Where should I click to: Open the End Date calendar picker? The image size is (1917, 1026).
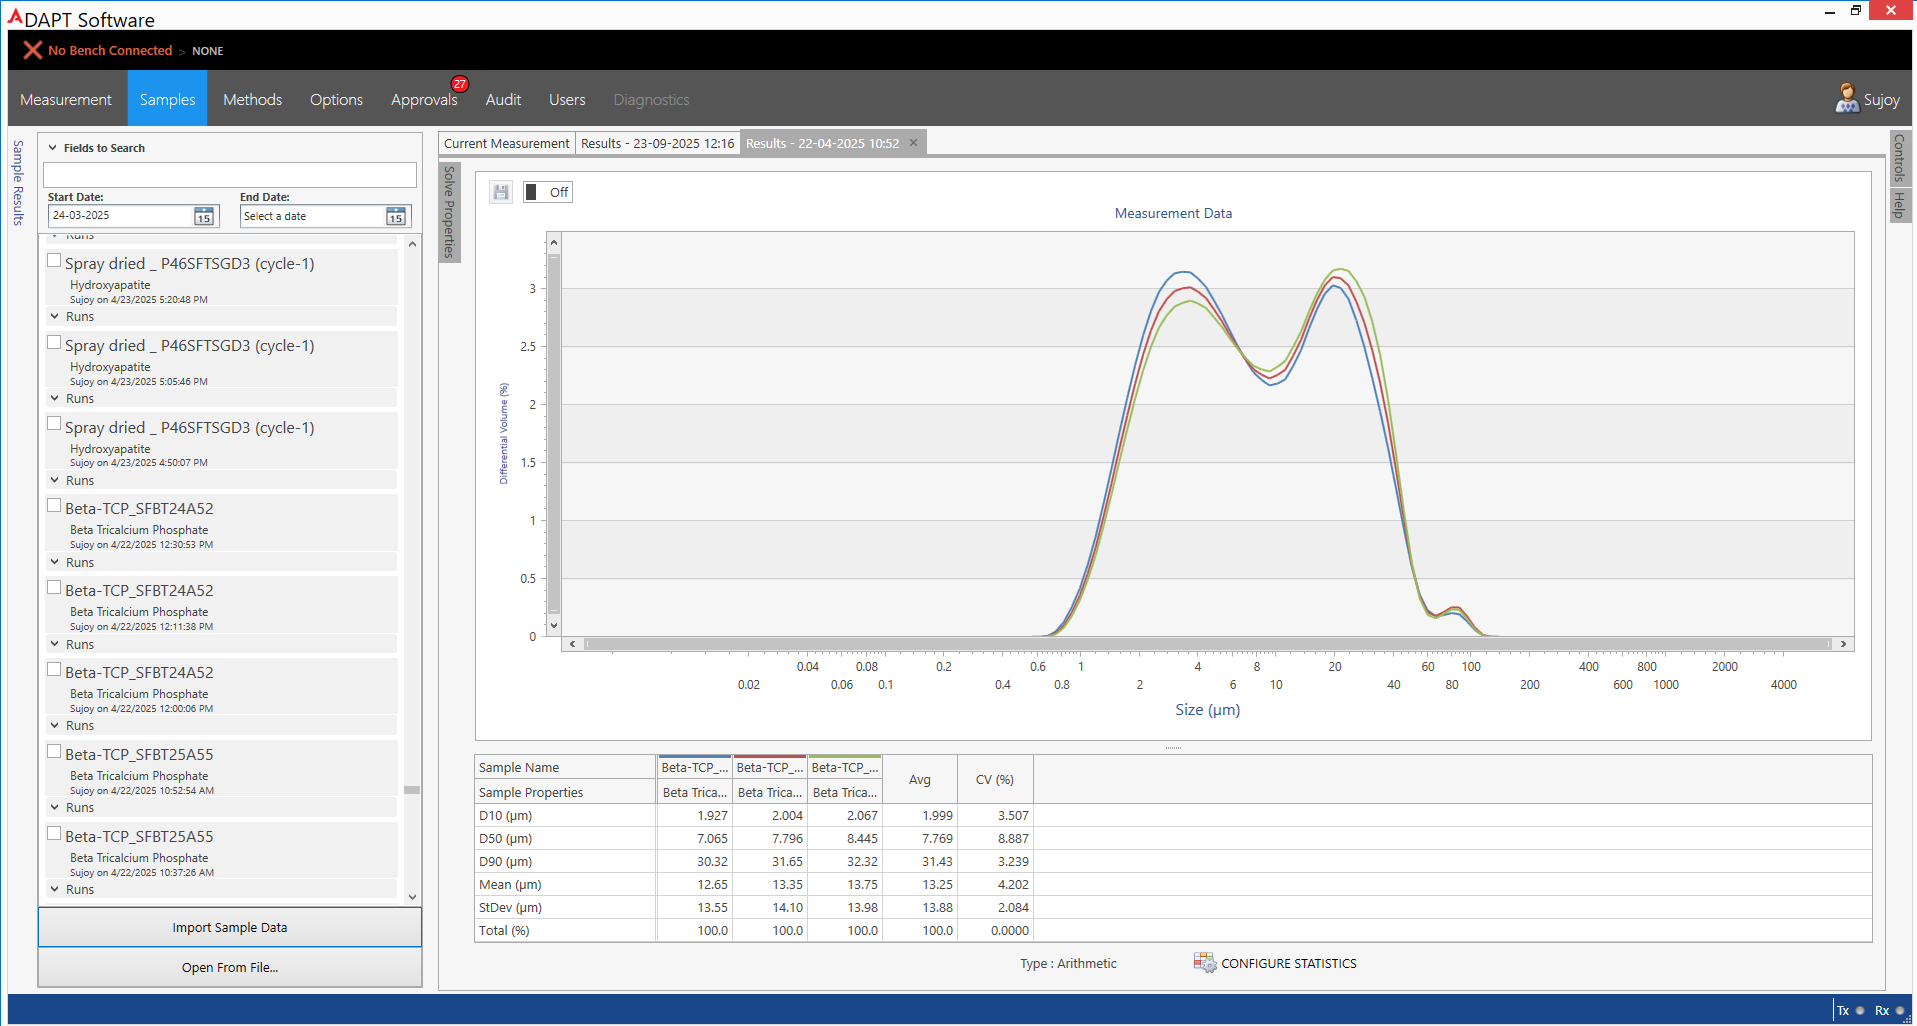[396, 216]
